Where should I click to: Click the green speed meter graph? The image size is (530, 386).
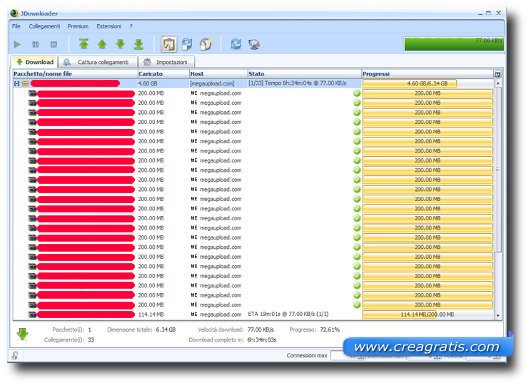454,44
